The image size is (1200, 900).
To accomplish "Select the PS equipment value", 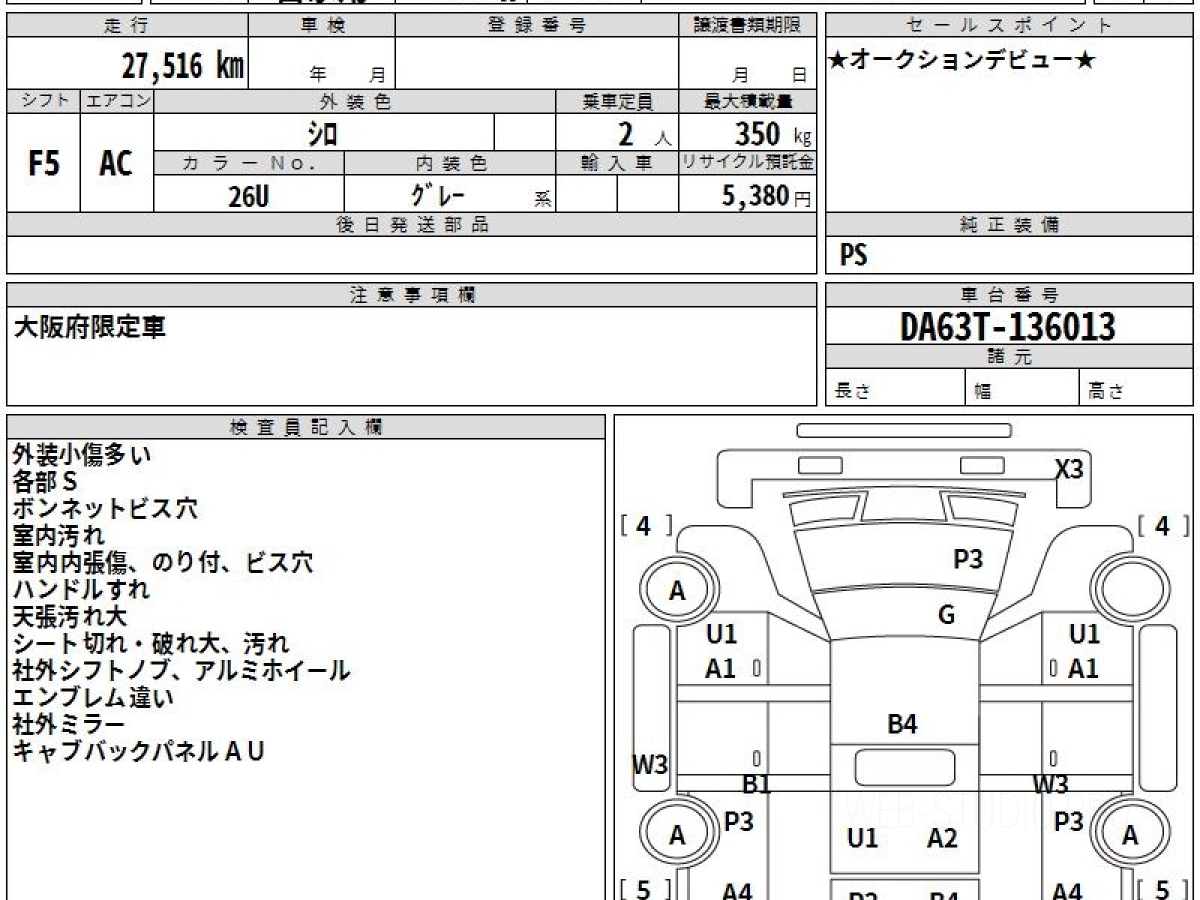I will click(853, 256).
